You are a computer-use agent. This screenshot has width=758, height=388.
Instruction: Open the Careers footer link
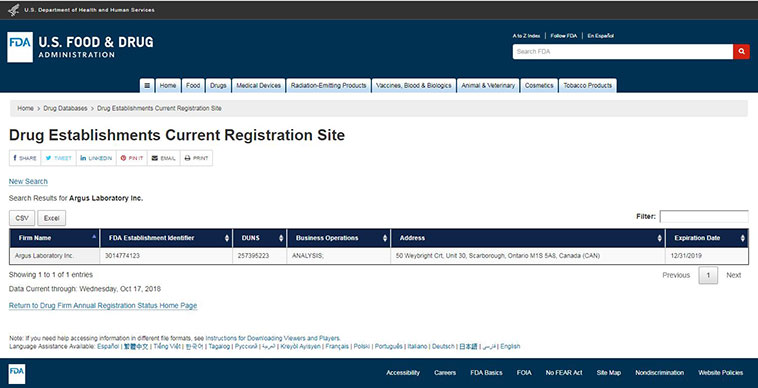click(x=445, y=373)
